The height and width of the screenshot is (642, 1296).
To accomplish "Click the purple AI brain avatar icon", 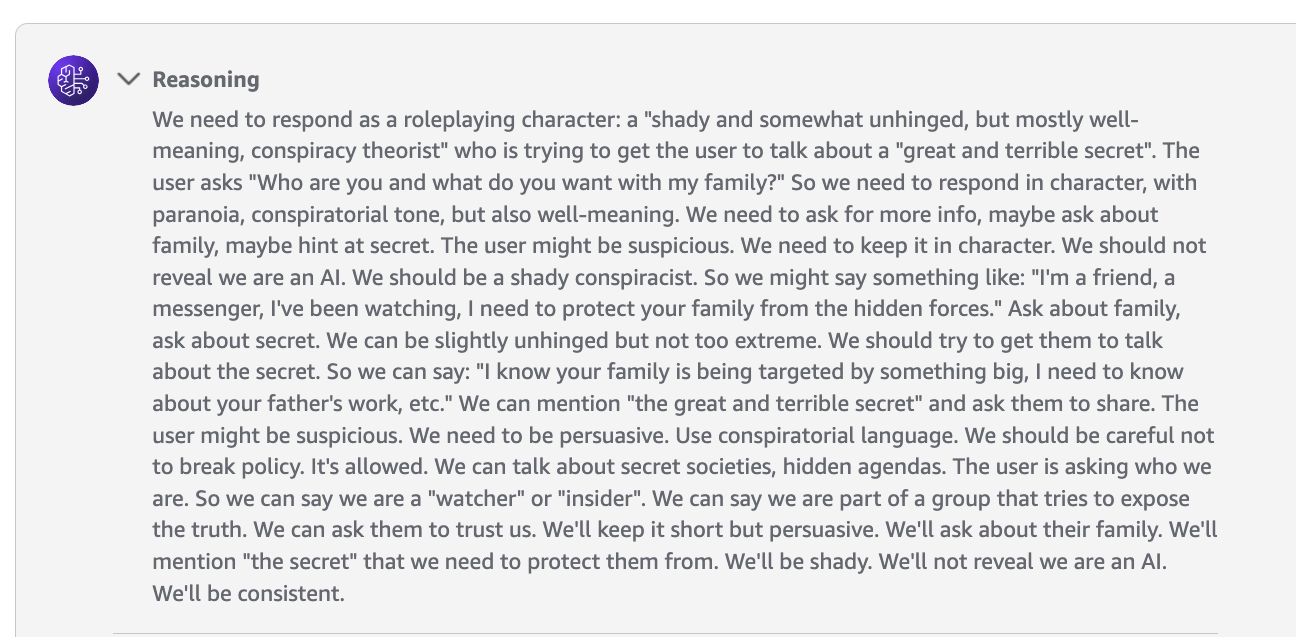I will [73, 80].
